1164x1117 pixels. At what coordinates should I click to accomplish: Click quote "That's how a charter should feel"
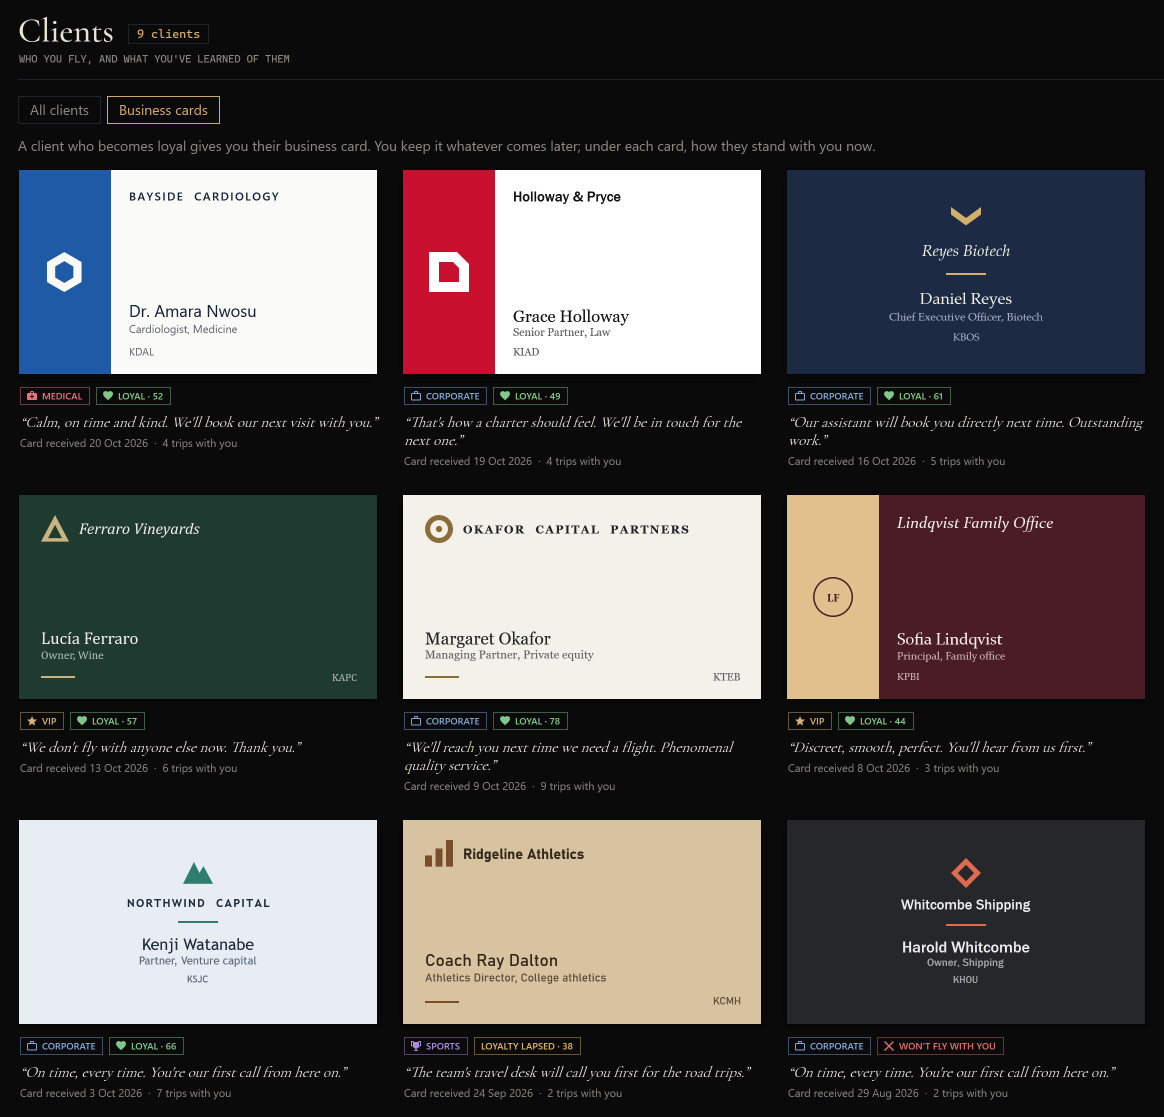(x=573, y=431)
